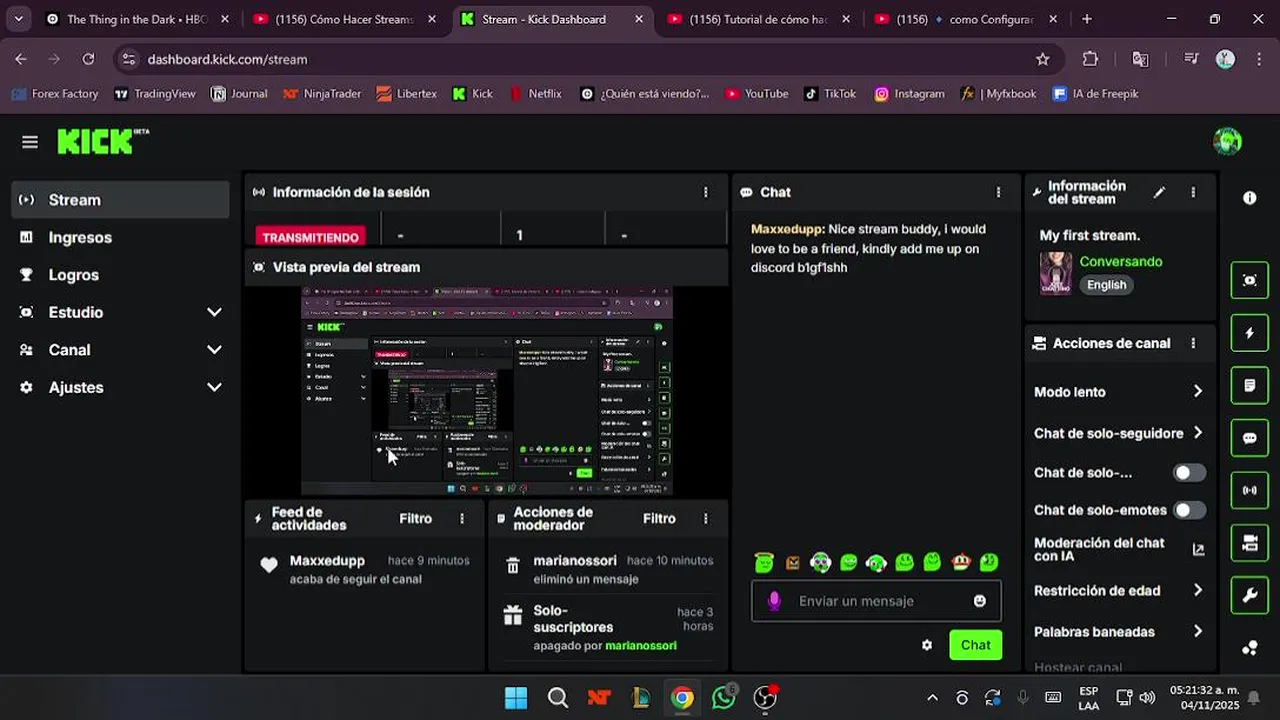Bookmark this page with the star icon
Viewport: 1280px width, 720px height.
coord(1043,59)
